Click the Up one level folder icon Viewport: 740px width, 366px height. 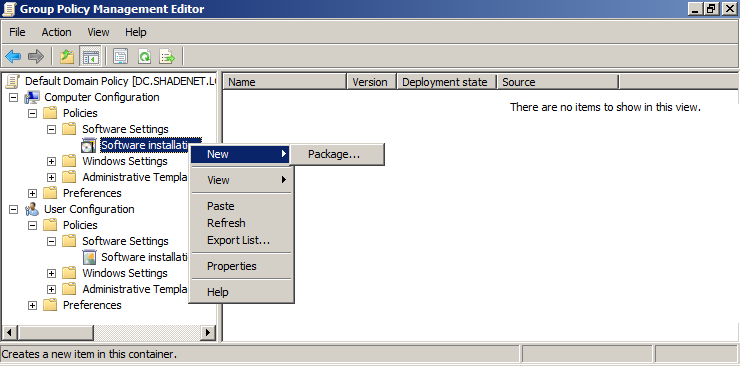point(67,57)
